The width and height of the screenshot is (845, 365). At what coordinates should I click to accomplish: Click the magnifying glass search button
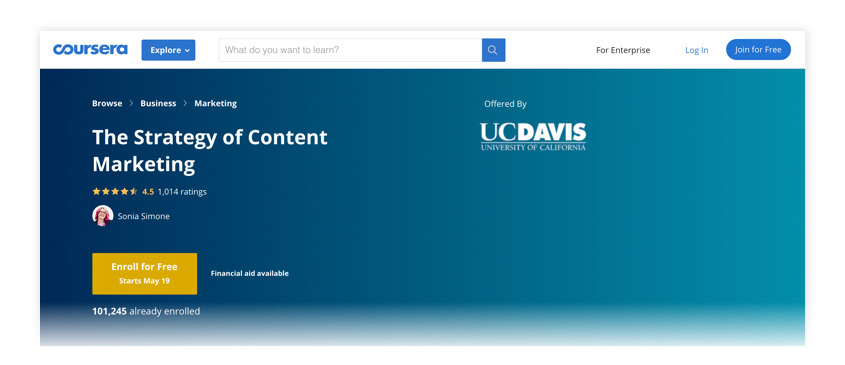[493, 50]
